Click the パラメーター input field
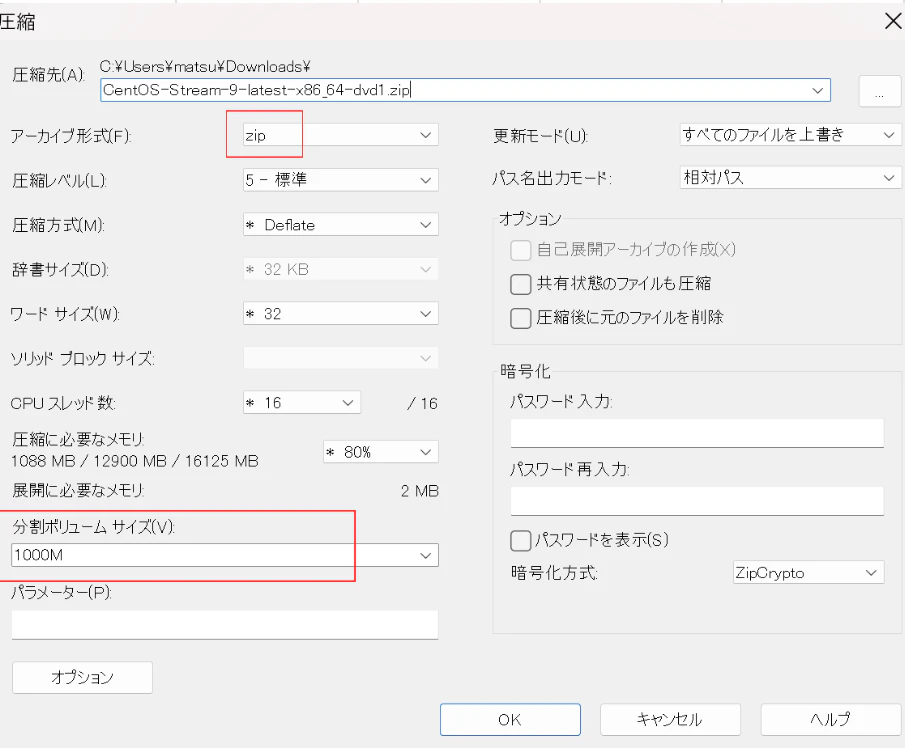The height and width of the screenshot is (748, 905). coord(225,624)
